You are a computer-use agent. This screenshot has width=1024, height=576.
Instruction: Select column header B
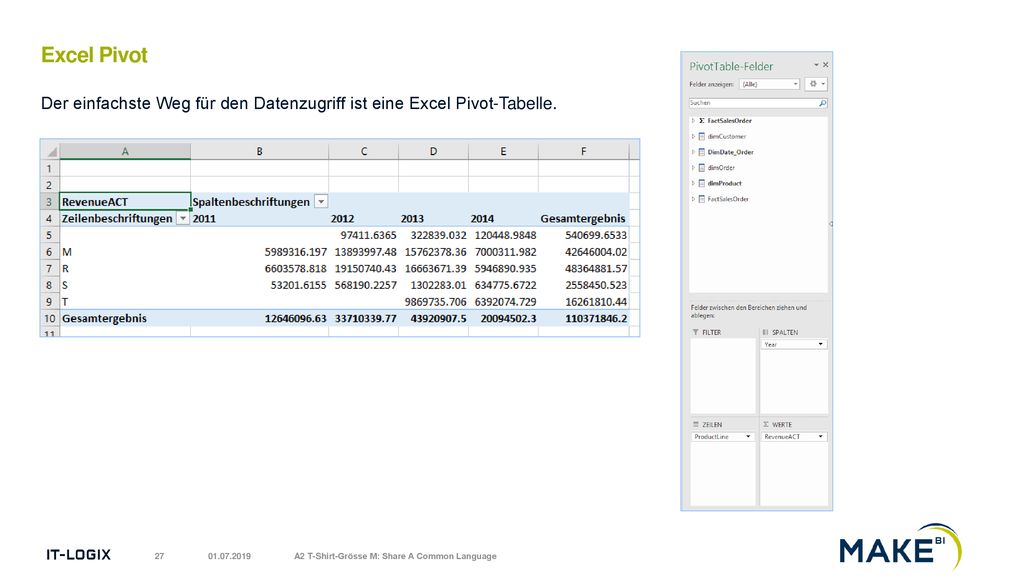[x=259, y=152]
